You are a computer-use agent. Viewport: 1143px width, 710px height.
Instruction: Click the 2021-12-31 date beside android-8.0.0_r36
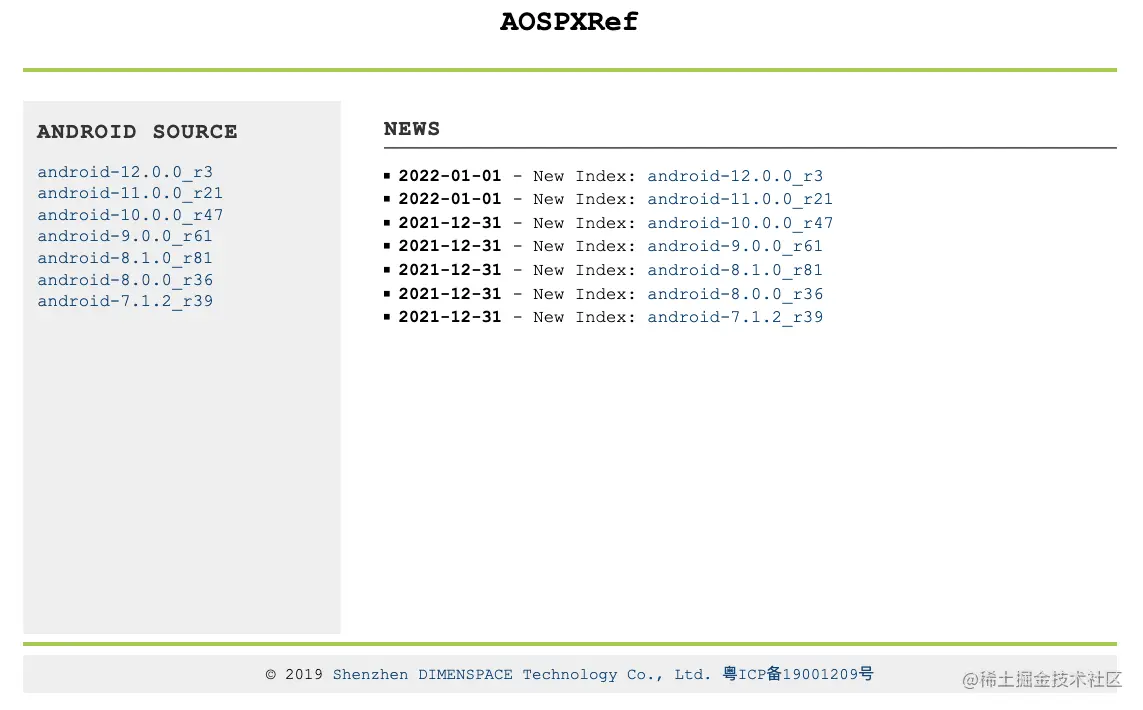[x=450, y=294]
